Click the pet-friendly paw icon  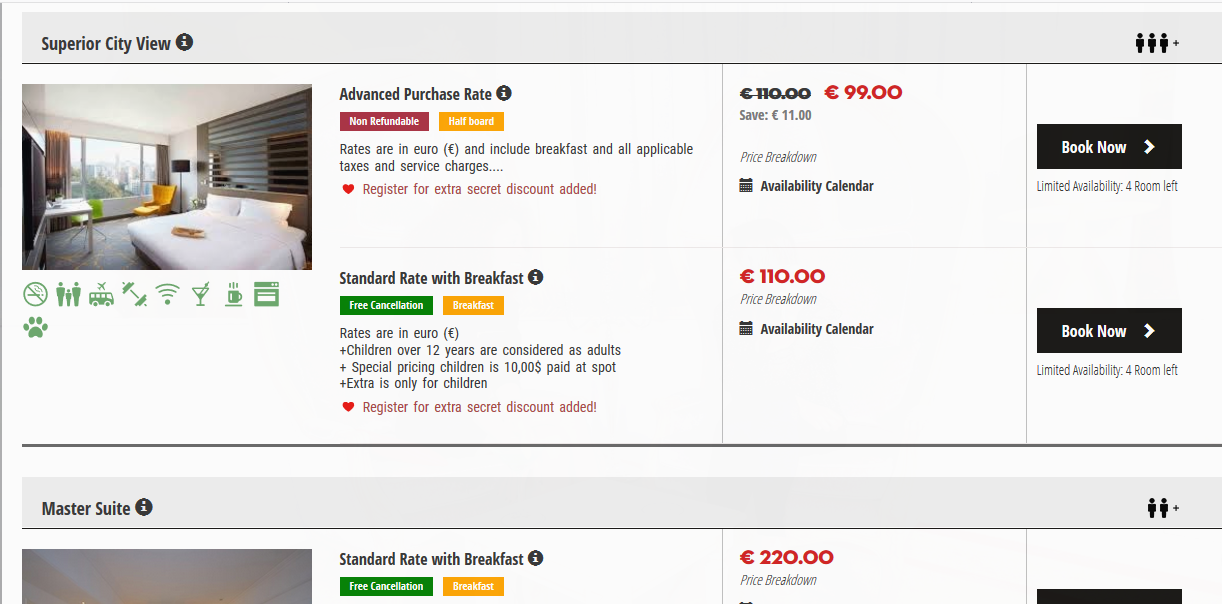click(36, 327)
